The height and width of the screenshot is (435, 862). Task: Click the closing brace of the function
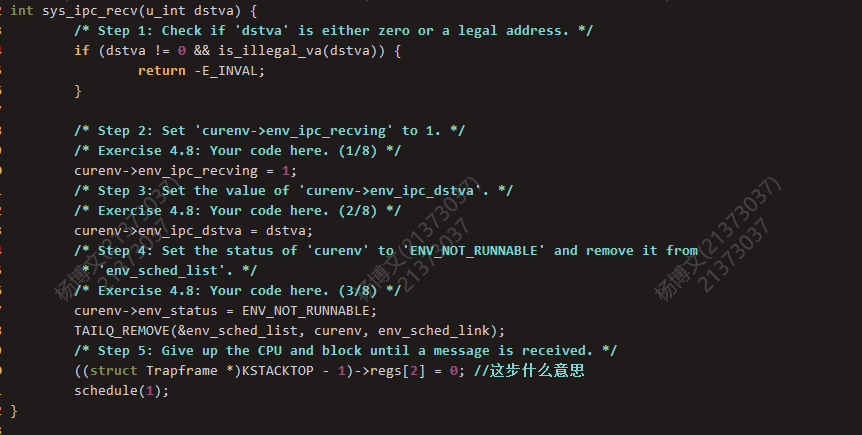point(14,411)
